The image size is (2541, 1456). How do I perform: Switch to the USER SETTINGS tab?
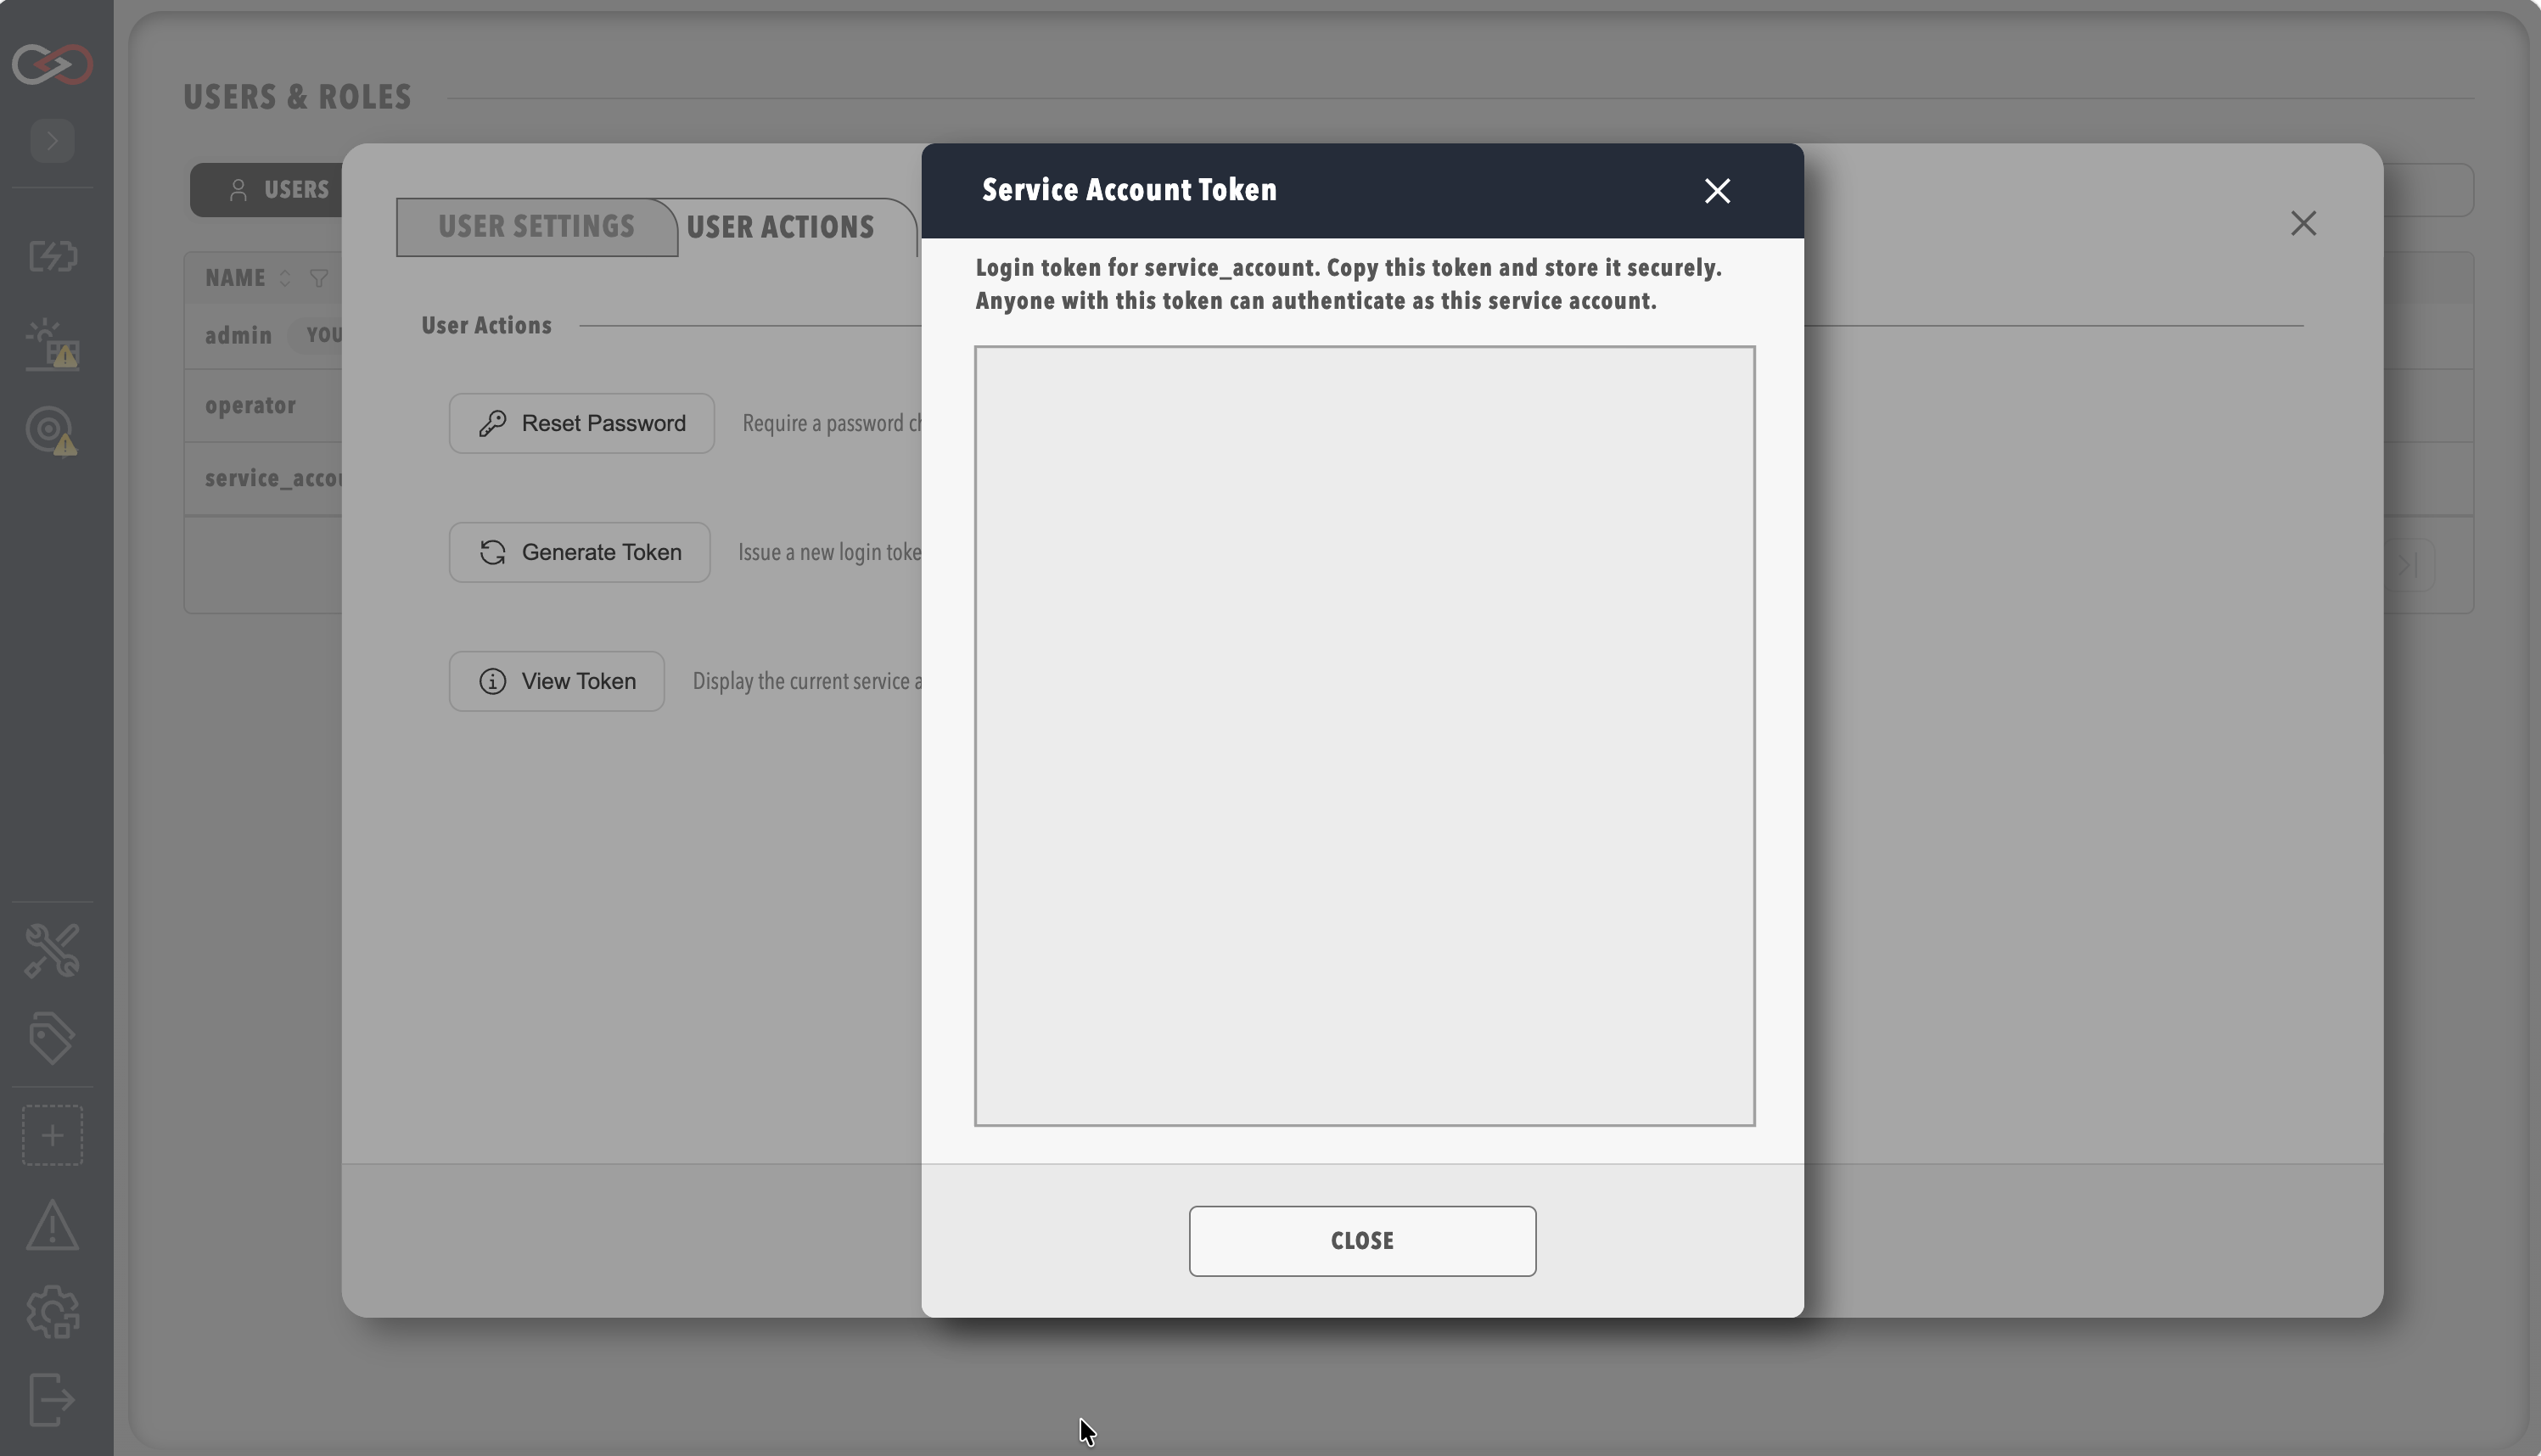click(x=537, y=227)
